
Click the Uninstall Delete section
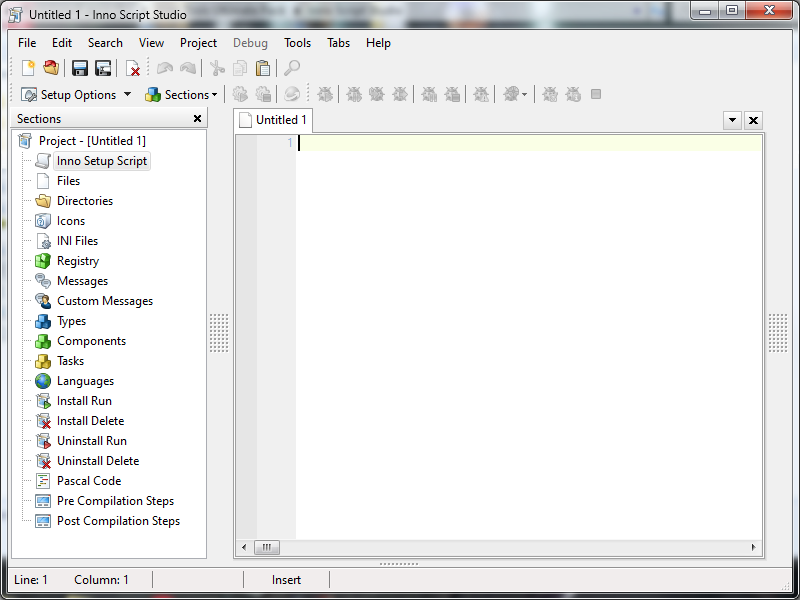98,461
